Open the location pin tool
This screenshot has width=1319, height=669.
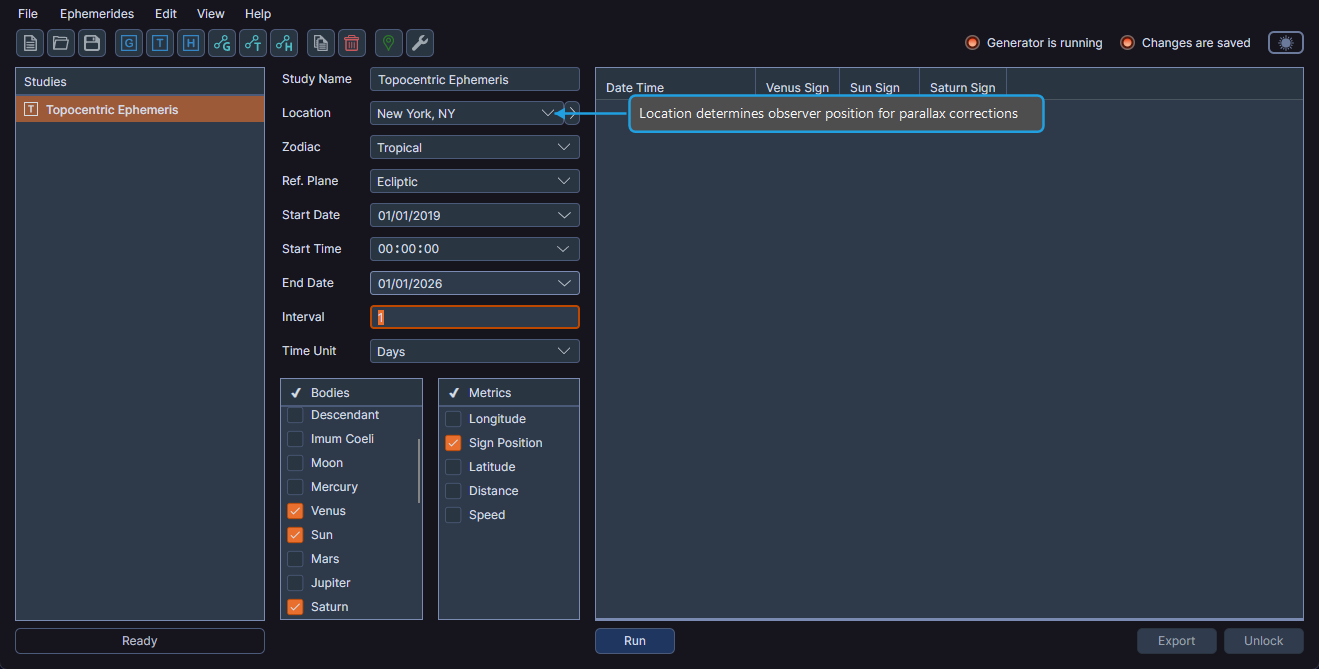388,43
